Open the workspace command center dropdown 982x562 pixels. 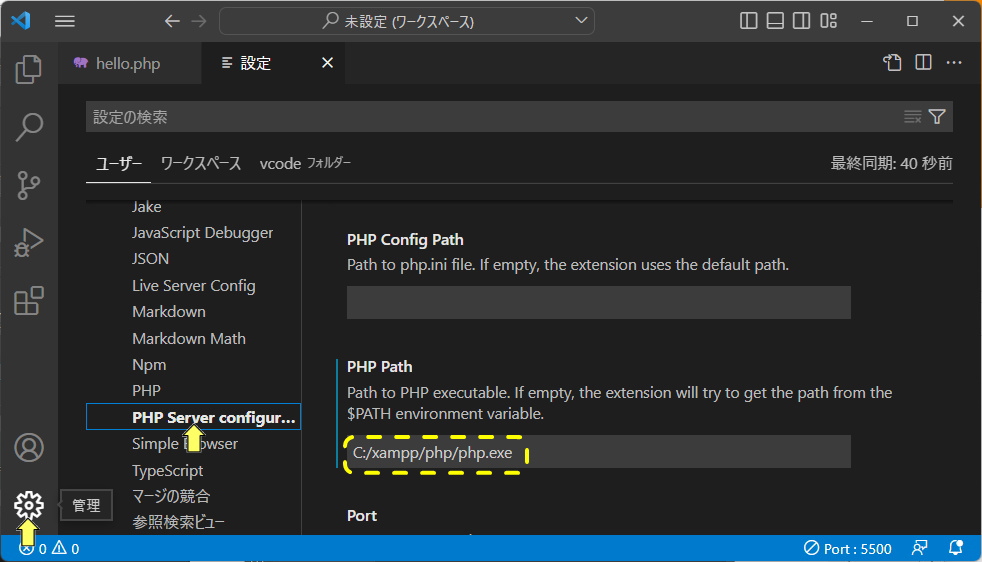coord(581,21)
